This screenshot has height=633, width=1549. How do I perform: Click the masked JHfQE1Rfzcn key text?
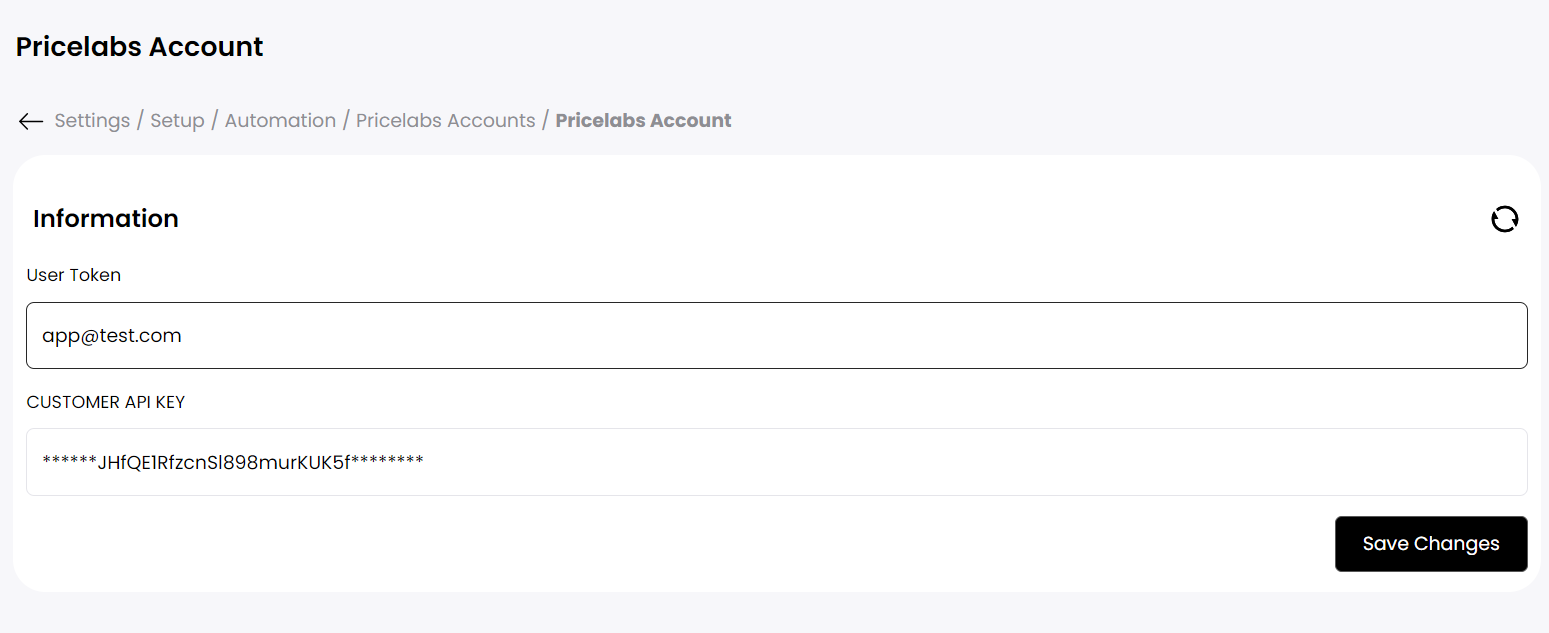[233, 462]
